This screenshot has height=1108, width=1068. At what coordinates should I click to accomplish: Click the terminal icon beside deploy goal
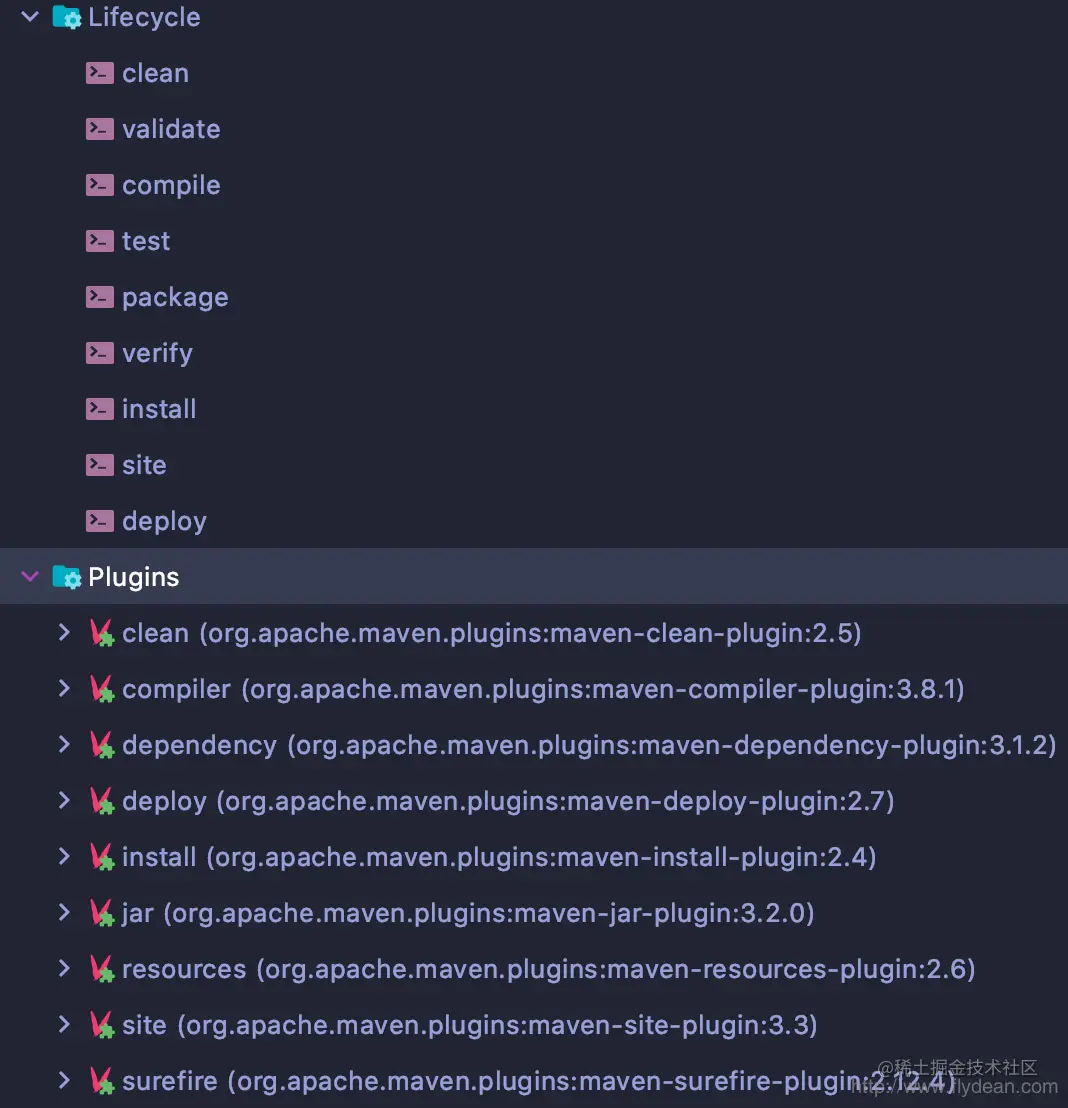click(x=100, y=521)
